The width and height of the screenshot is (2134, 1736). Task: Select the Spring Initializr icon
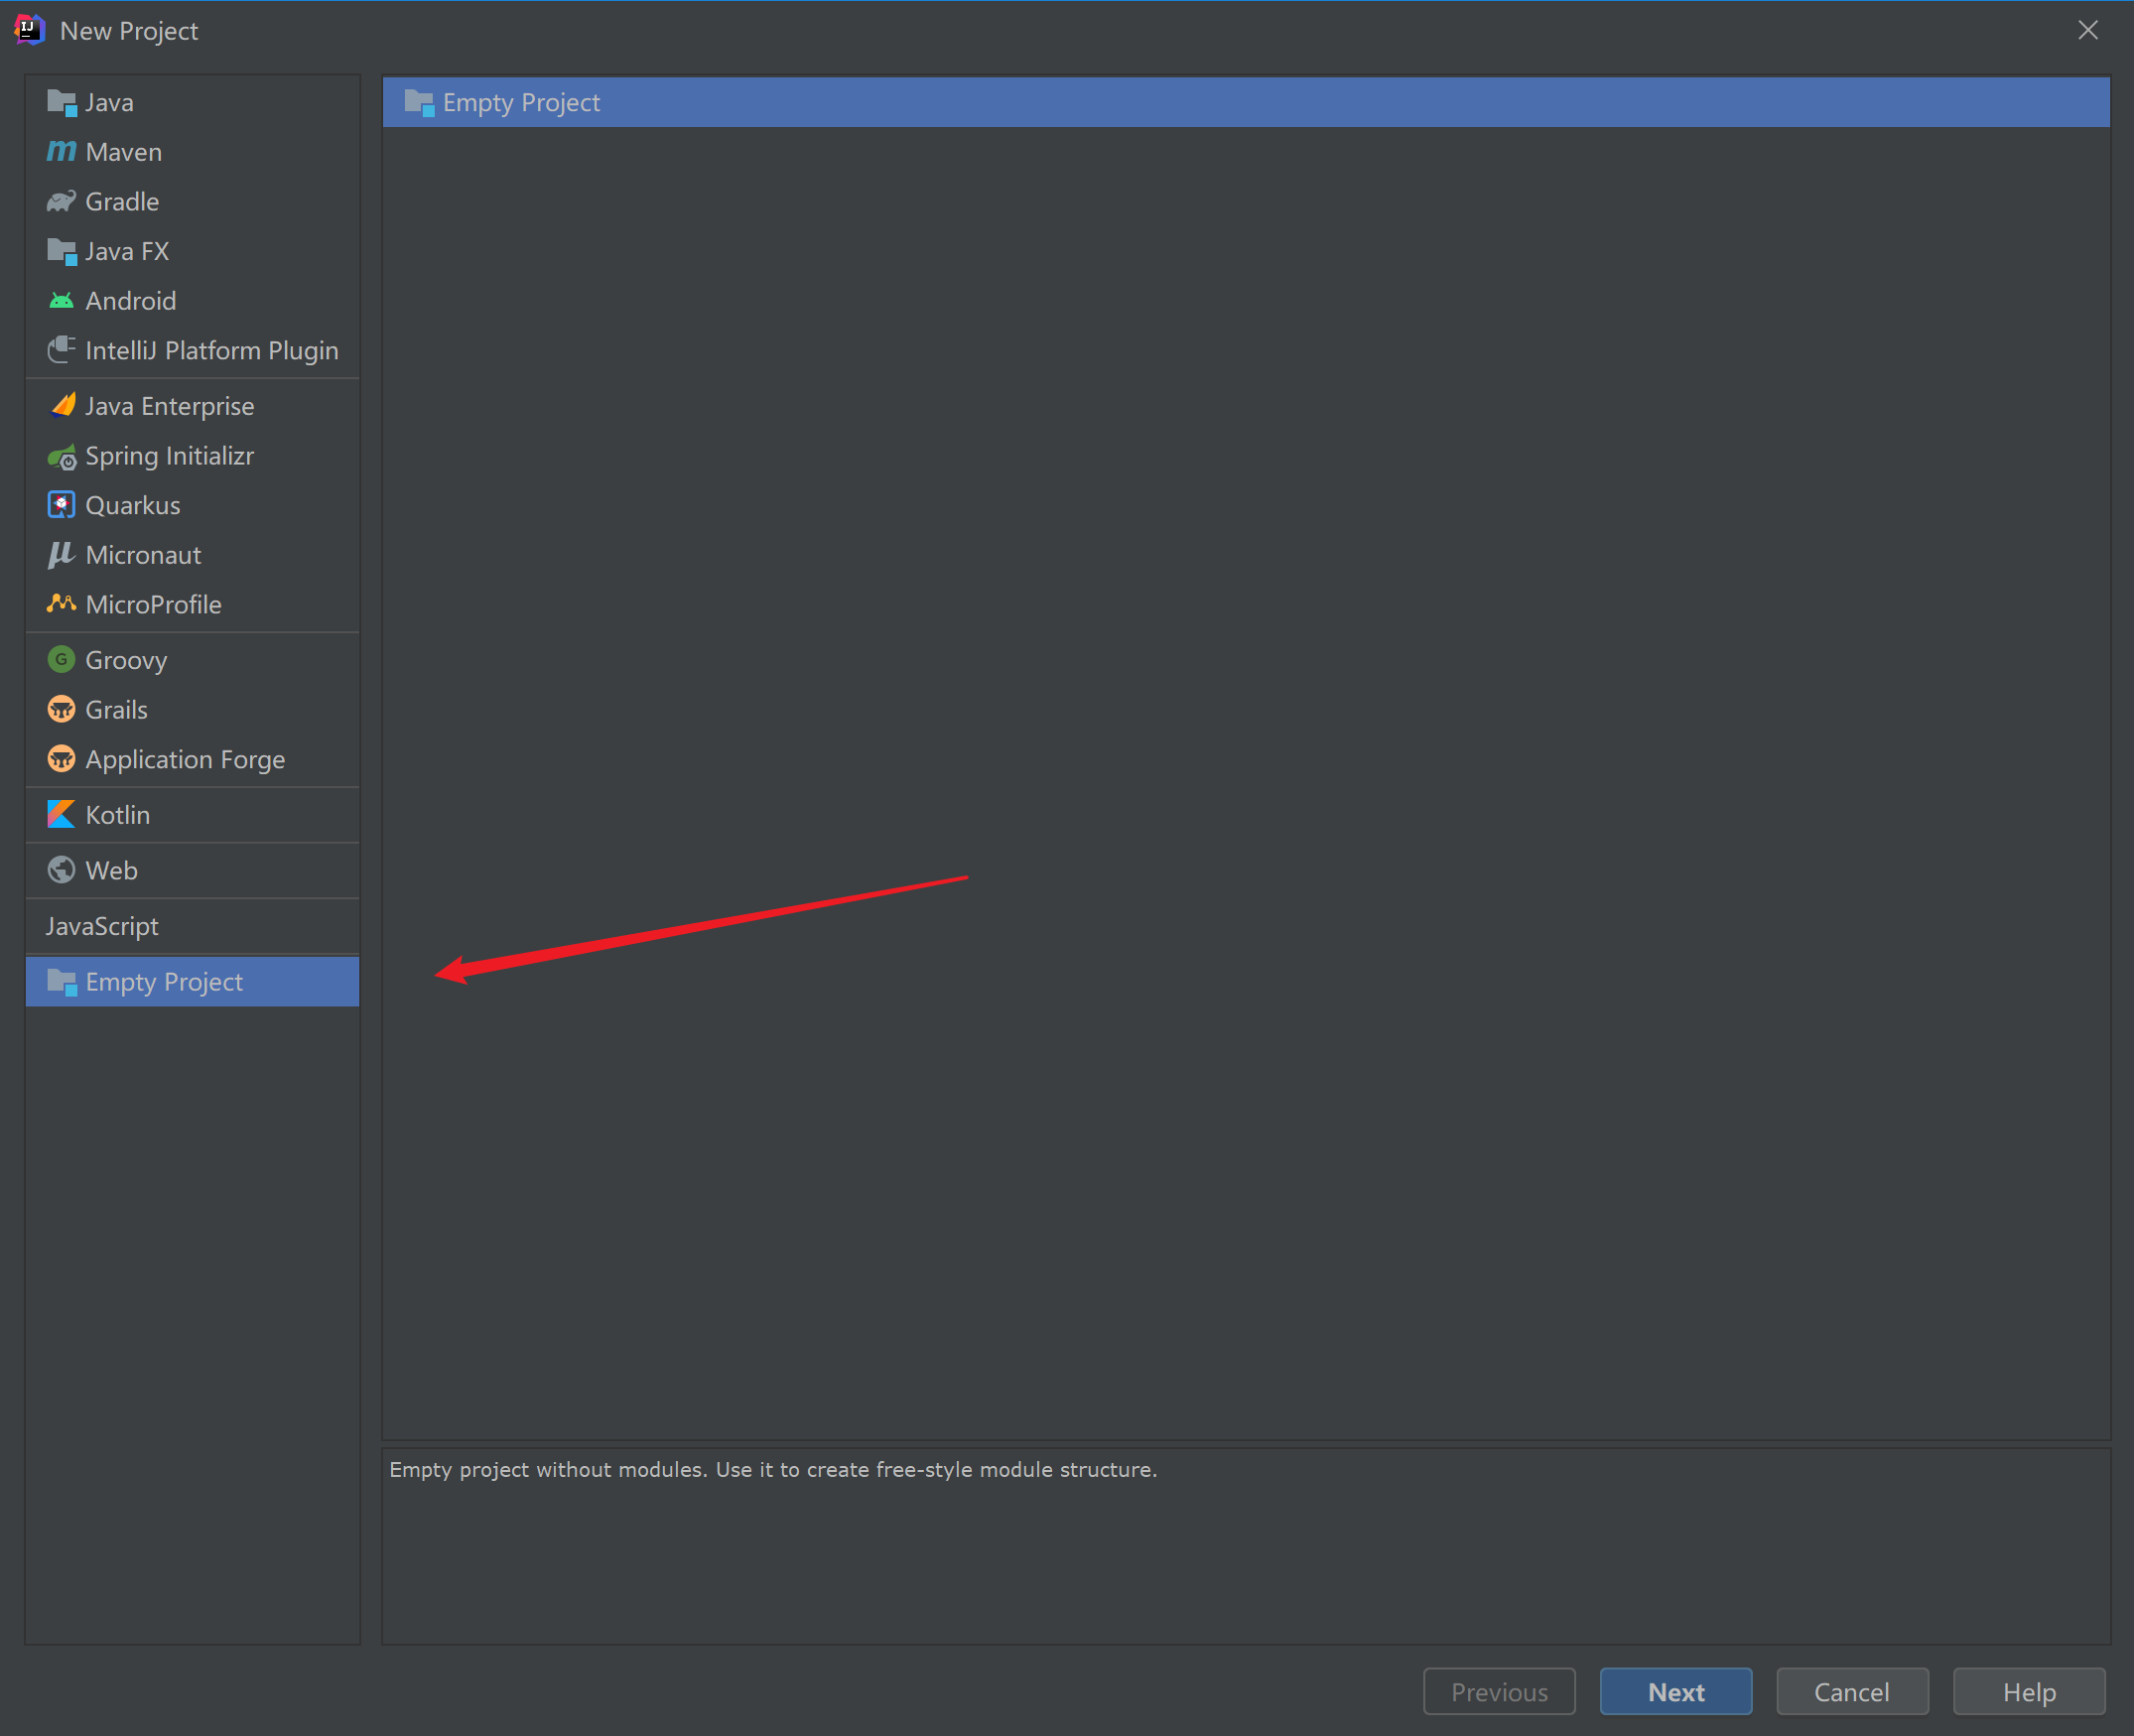(62, 457)
